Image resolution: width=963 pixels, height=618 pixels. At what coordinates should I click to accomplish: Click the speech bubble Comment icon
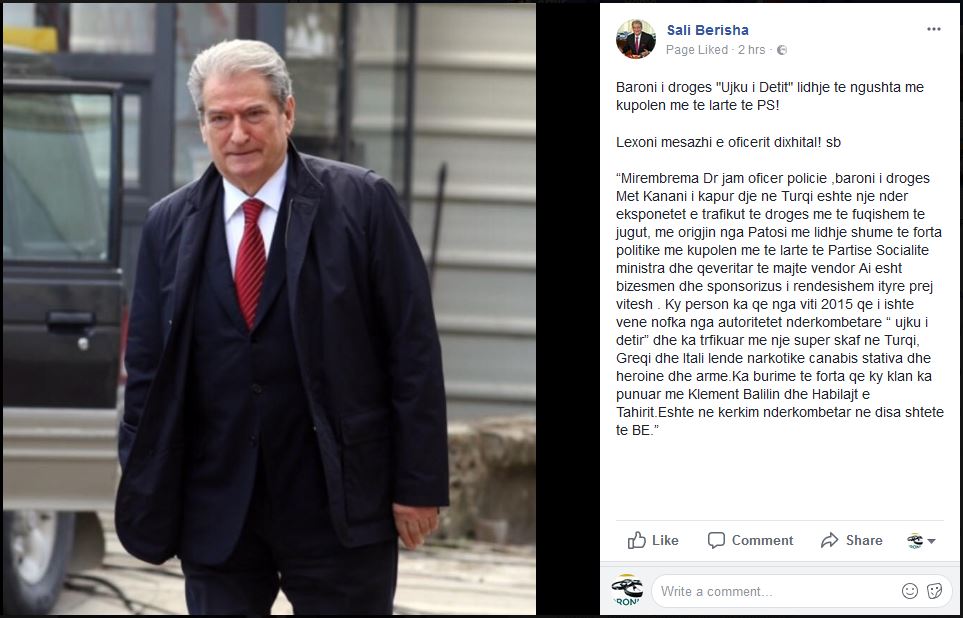716,540
